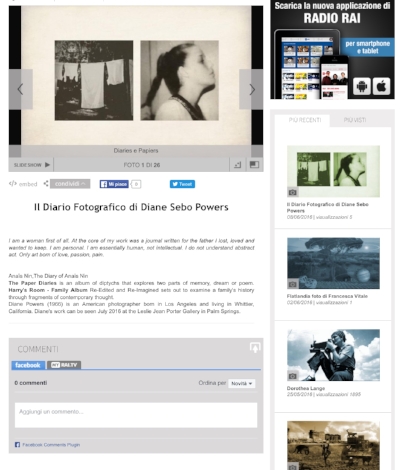Click camera icon on Diane Powers thumbnail

(293, 192)
